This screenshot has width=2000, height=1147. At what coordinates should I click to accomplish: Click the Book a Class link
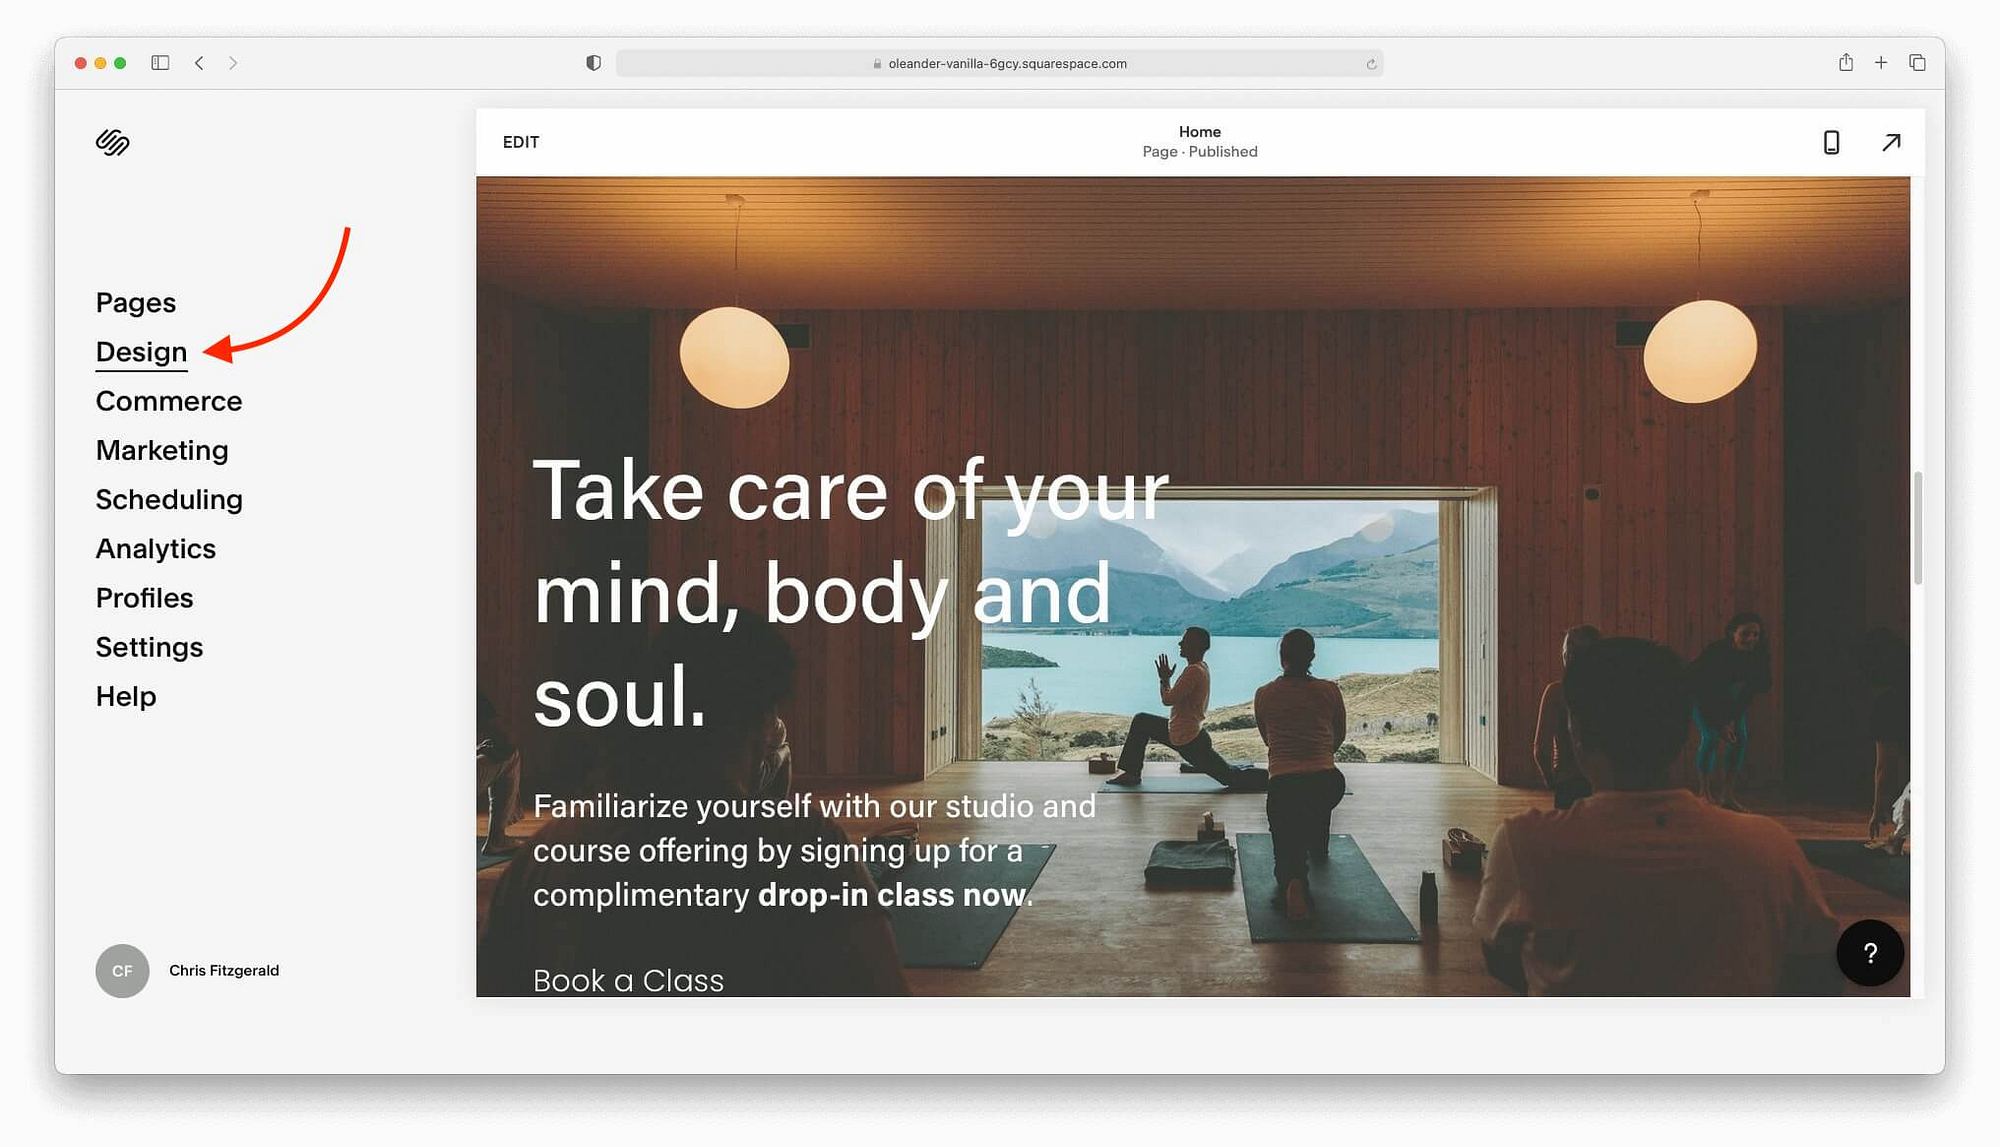[628, 979]
